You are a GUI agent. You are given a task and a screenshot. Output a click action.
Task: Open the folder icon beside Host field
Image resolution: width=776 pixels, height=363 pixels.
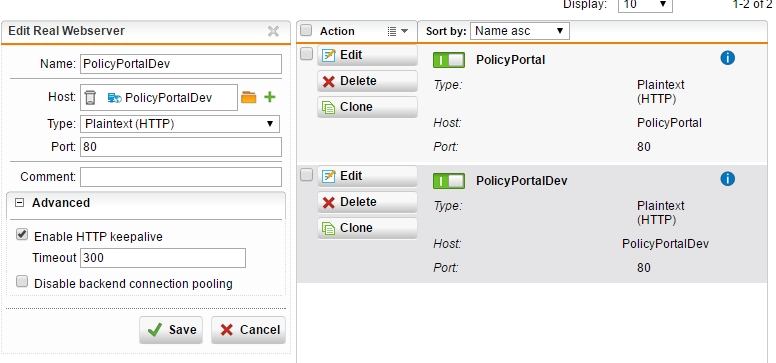248,97
